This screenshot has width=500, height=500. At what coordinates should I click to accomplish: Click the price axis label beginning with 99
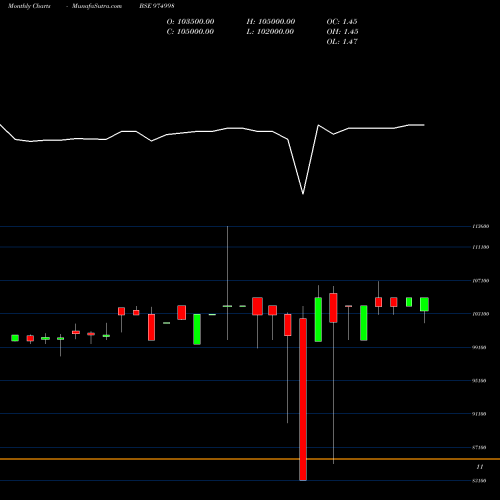pyautogui.click(x=479, y=347)
